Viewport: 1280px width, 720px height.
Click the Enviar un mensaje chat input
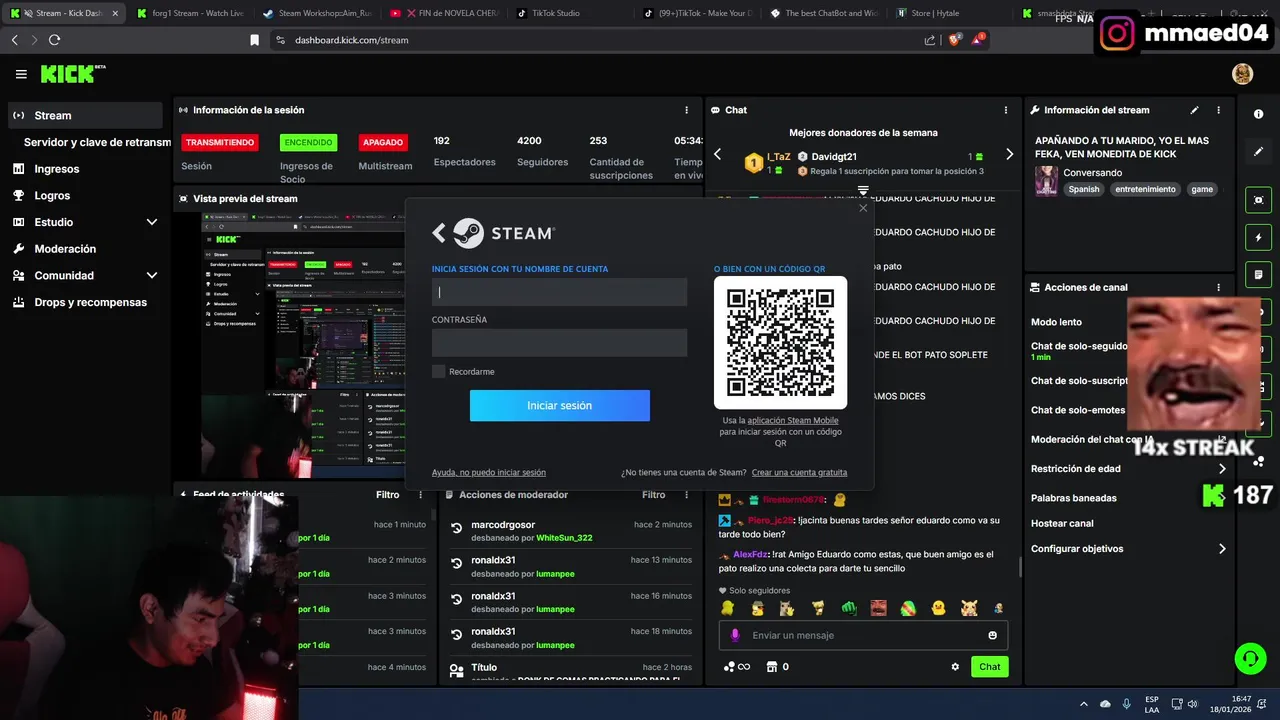[863, 635]
